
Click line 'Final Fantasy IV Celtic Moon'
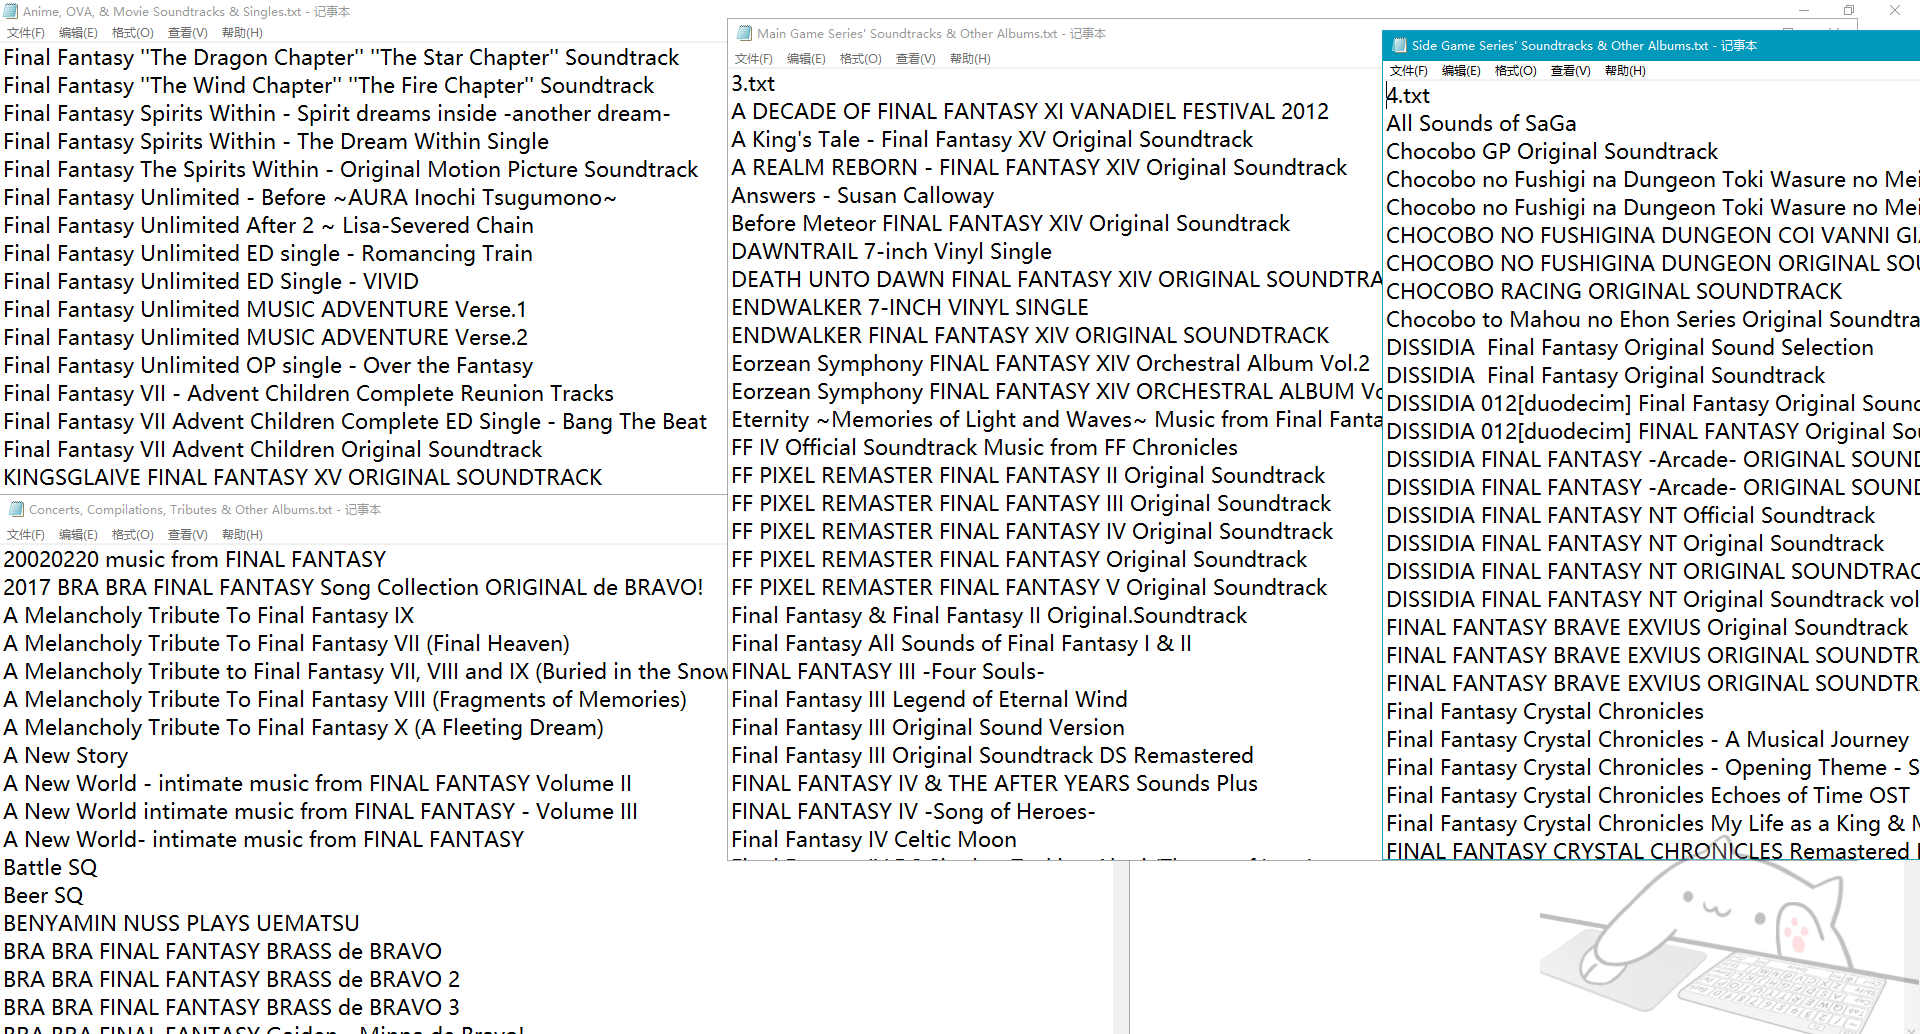click(873, 840)
